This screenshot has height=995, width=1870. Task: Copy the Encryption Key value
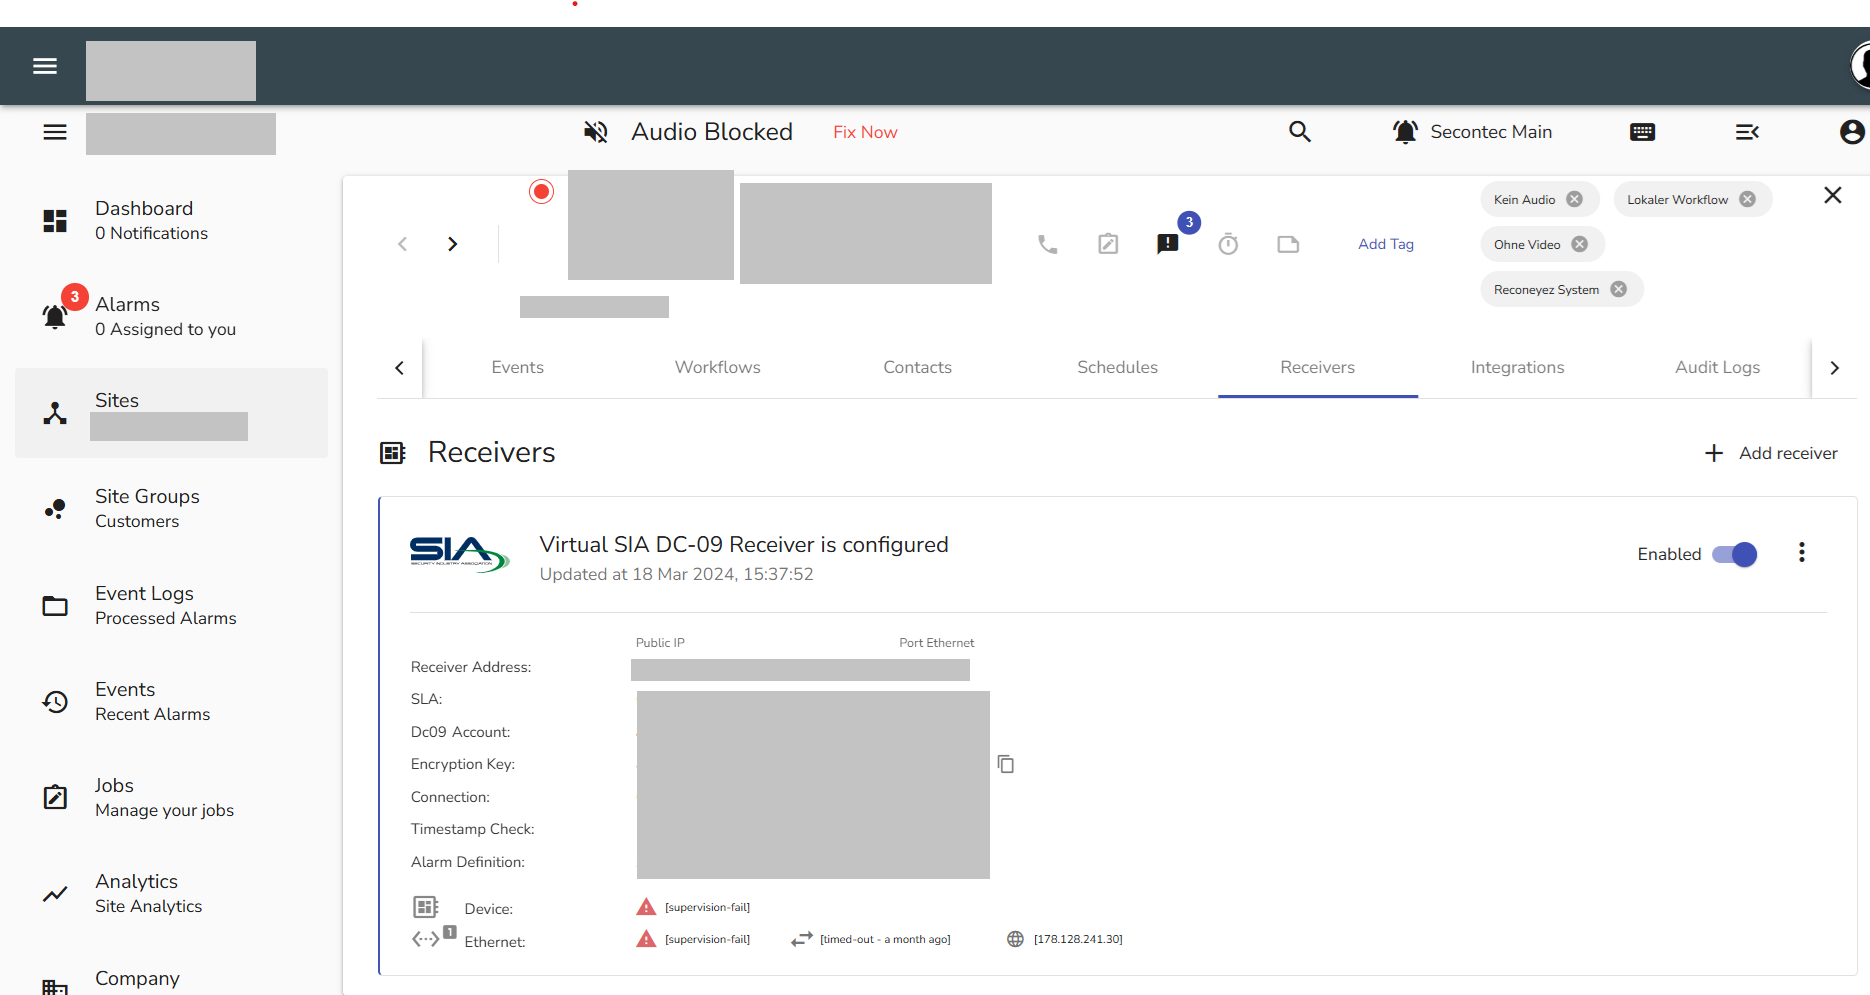pos(1006,763)
